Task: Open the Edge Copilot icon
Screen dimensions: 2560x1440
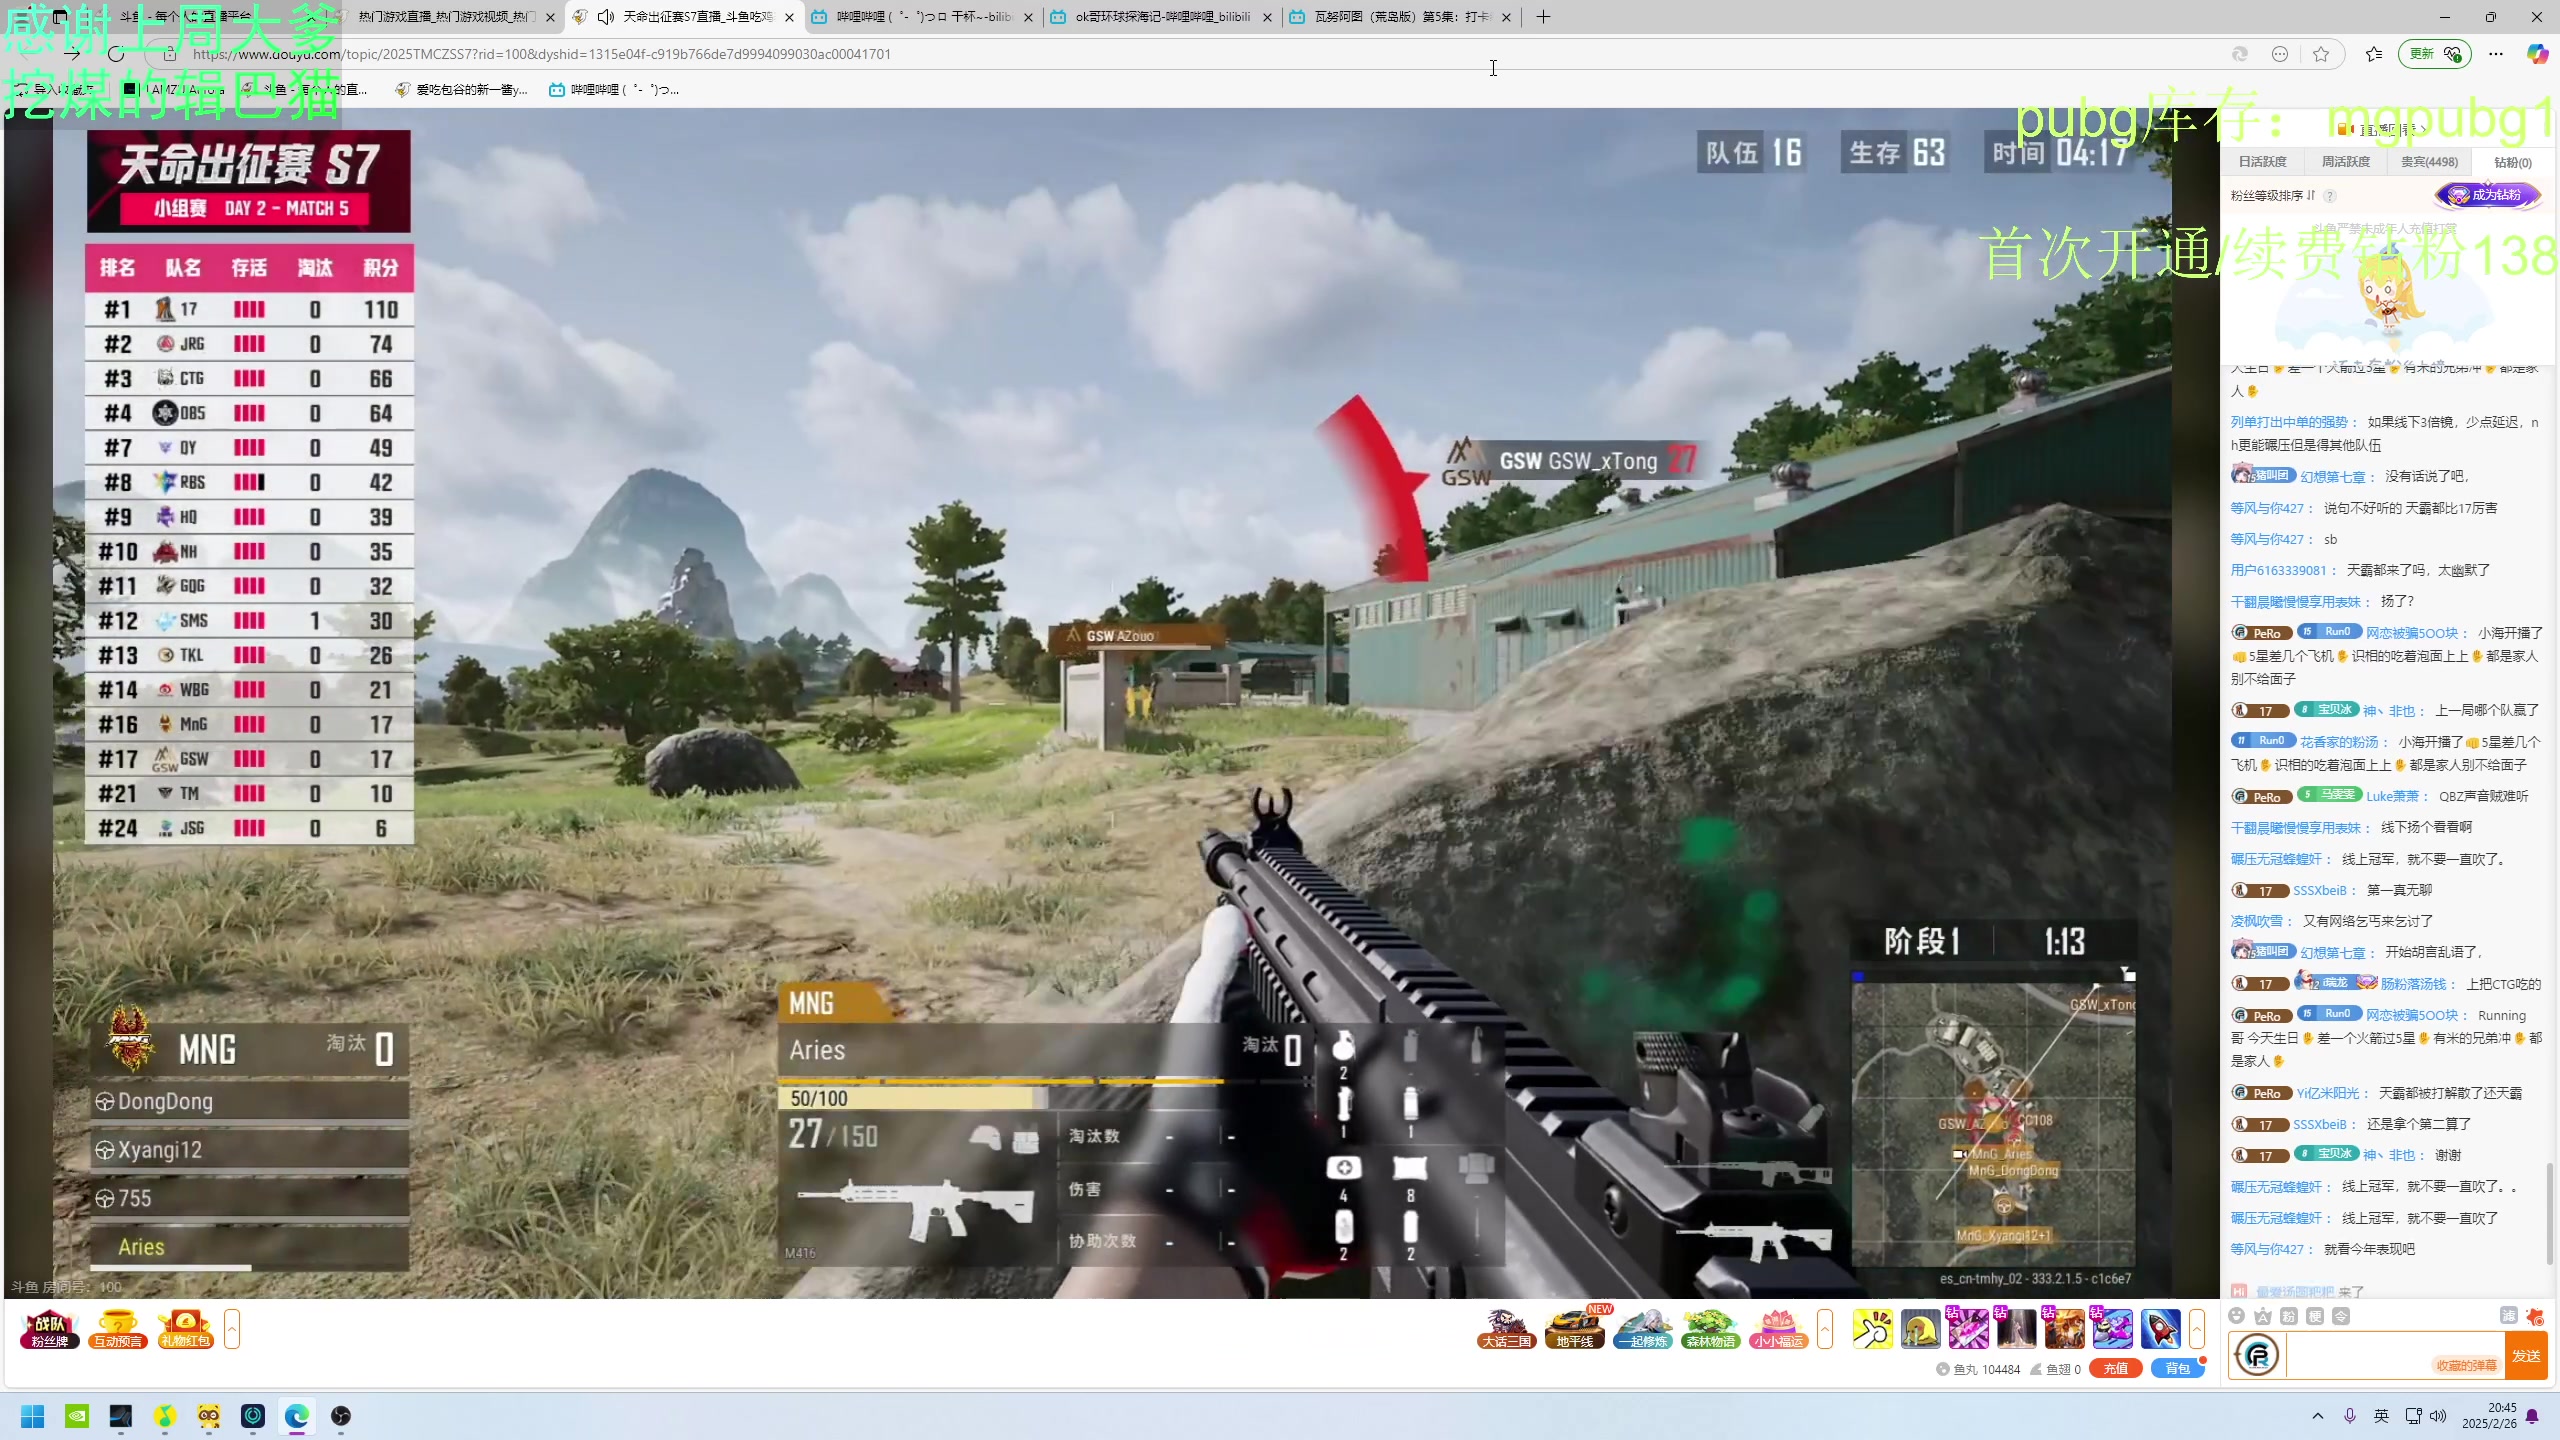Action: [x=2537, y=54]
